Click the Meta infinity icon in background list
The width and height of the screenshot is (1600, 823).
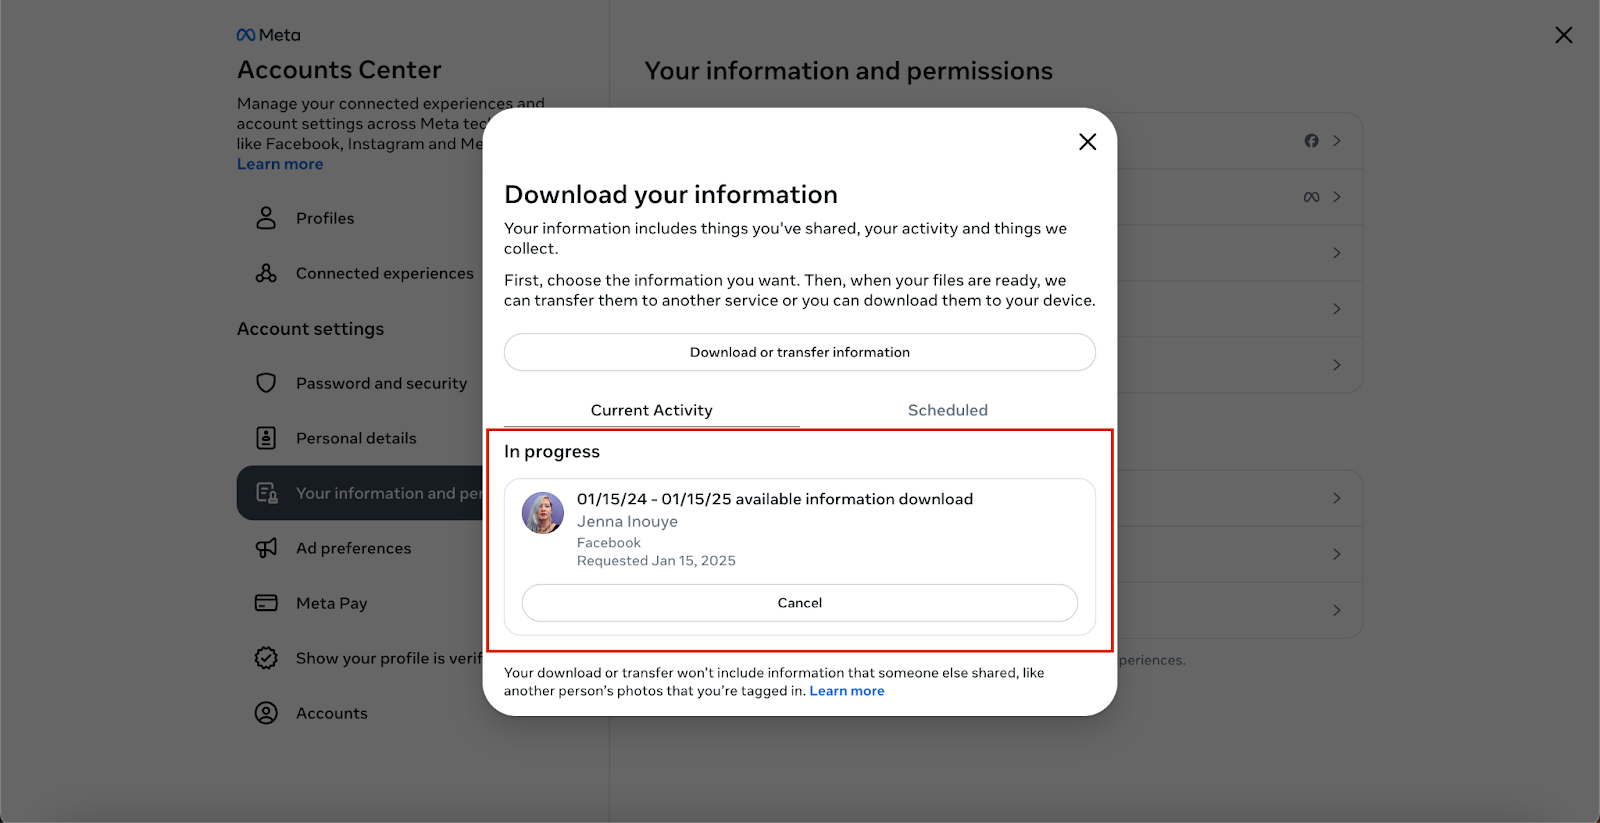[1311, 197]
